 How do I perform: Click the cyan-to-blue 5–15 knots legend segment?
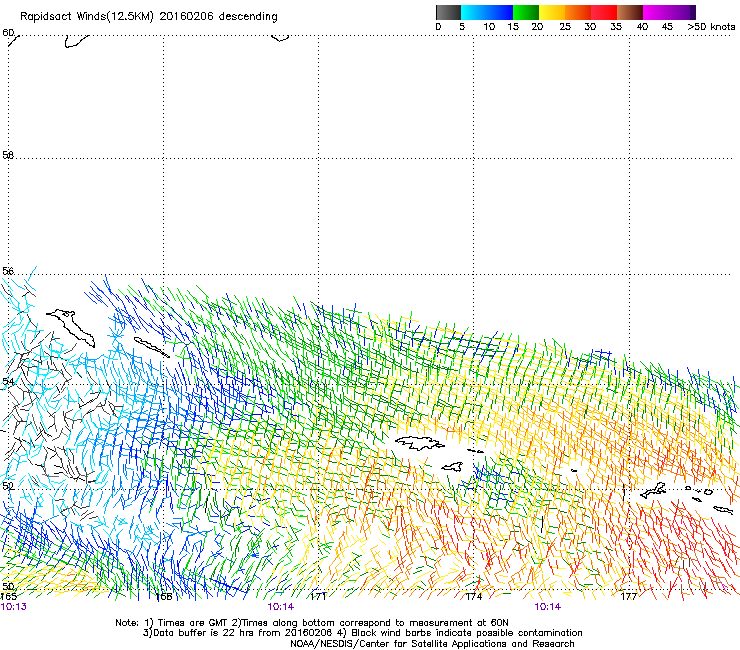tap(487, 12)
